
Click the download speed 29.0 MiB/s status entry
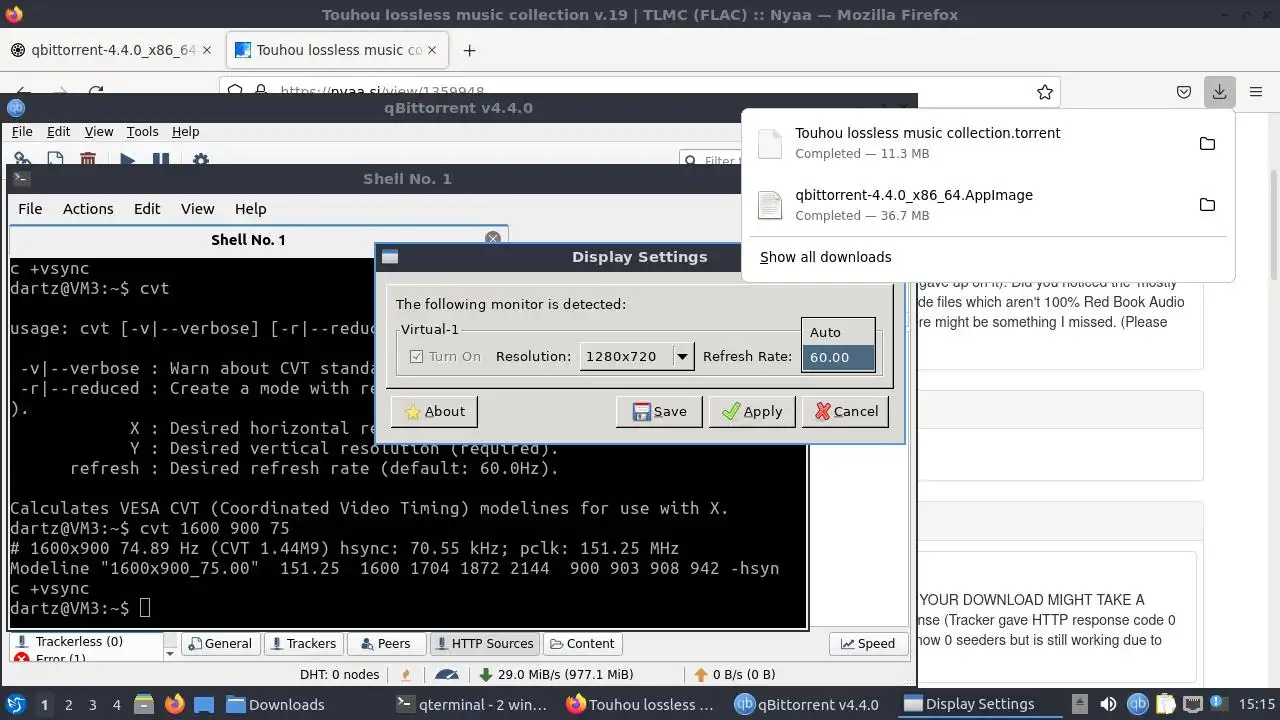click(556, 674)
